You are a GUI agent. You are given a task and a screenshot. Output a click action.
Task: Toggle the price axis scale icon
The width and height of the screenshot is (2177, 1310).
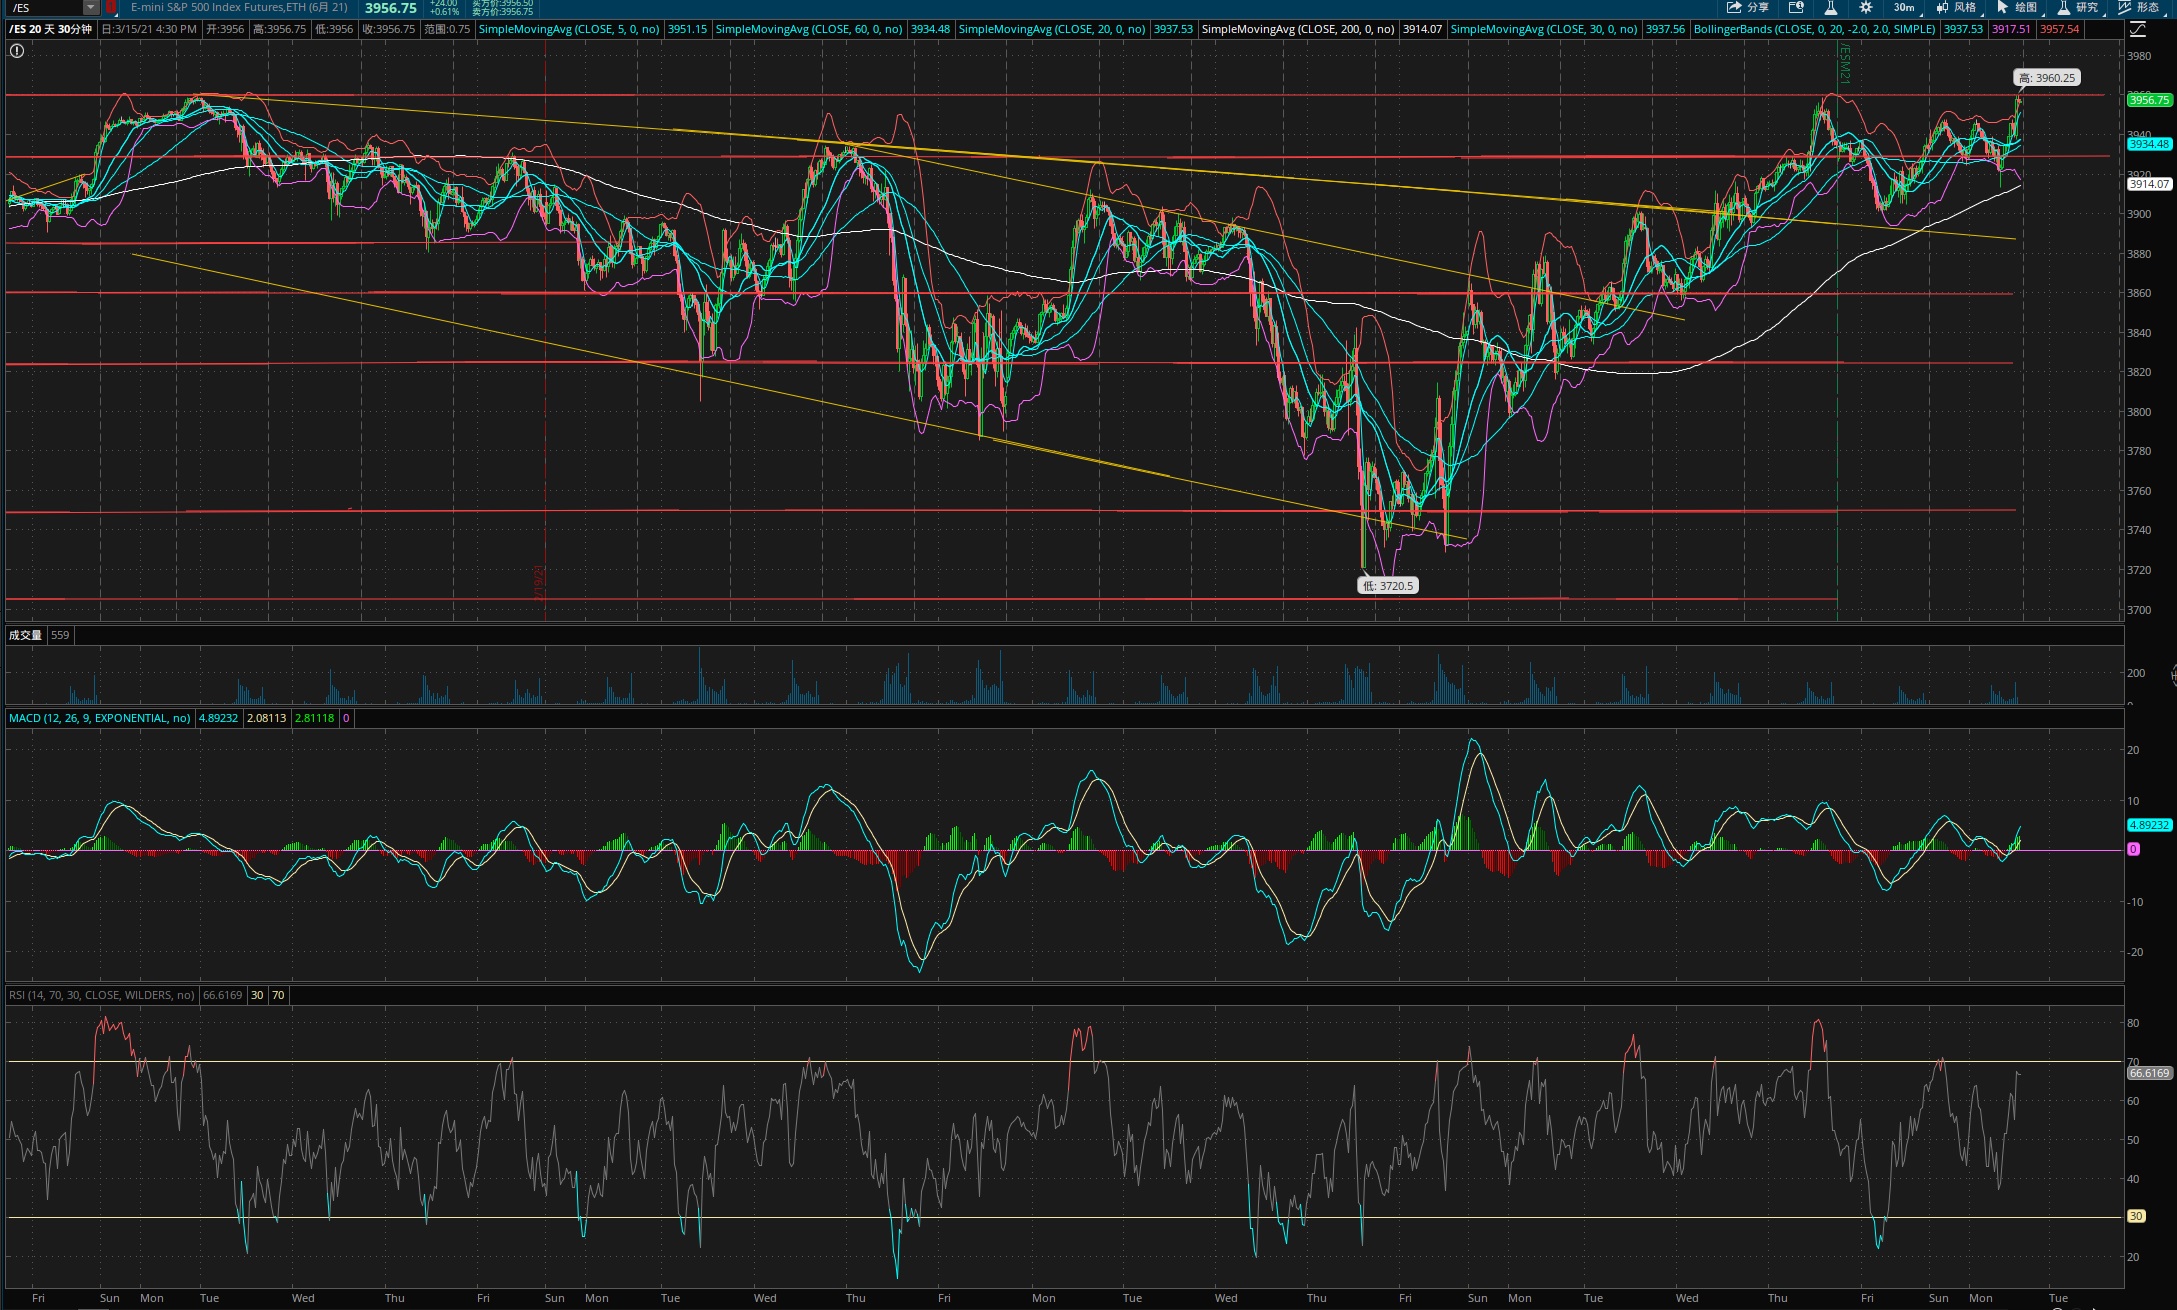pyautogui.click(x=2137, y=30)
